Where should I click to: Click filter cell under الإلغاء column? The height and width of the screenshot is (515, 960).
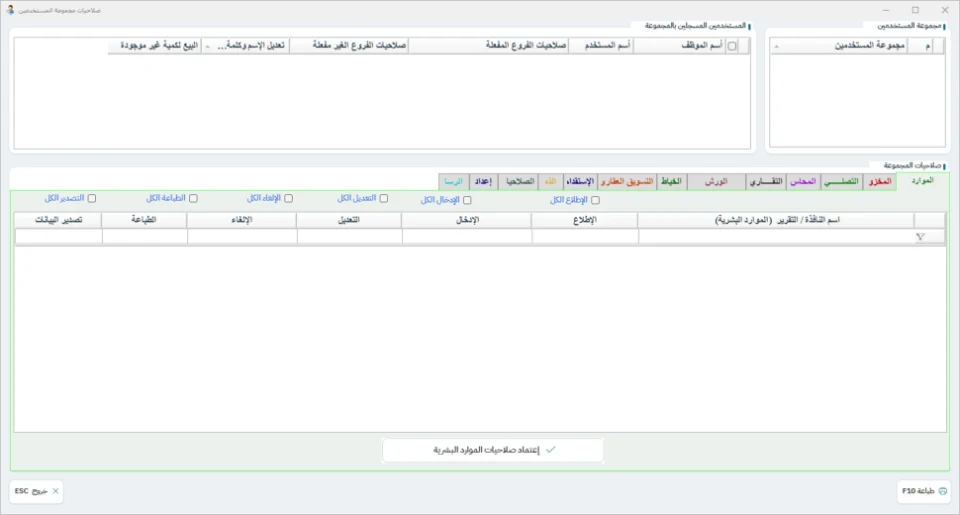tap(242, 237)
